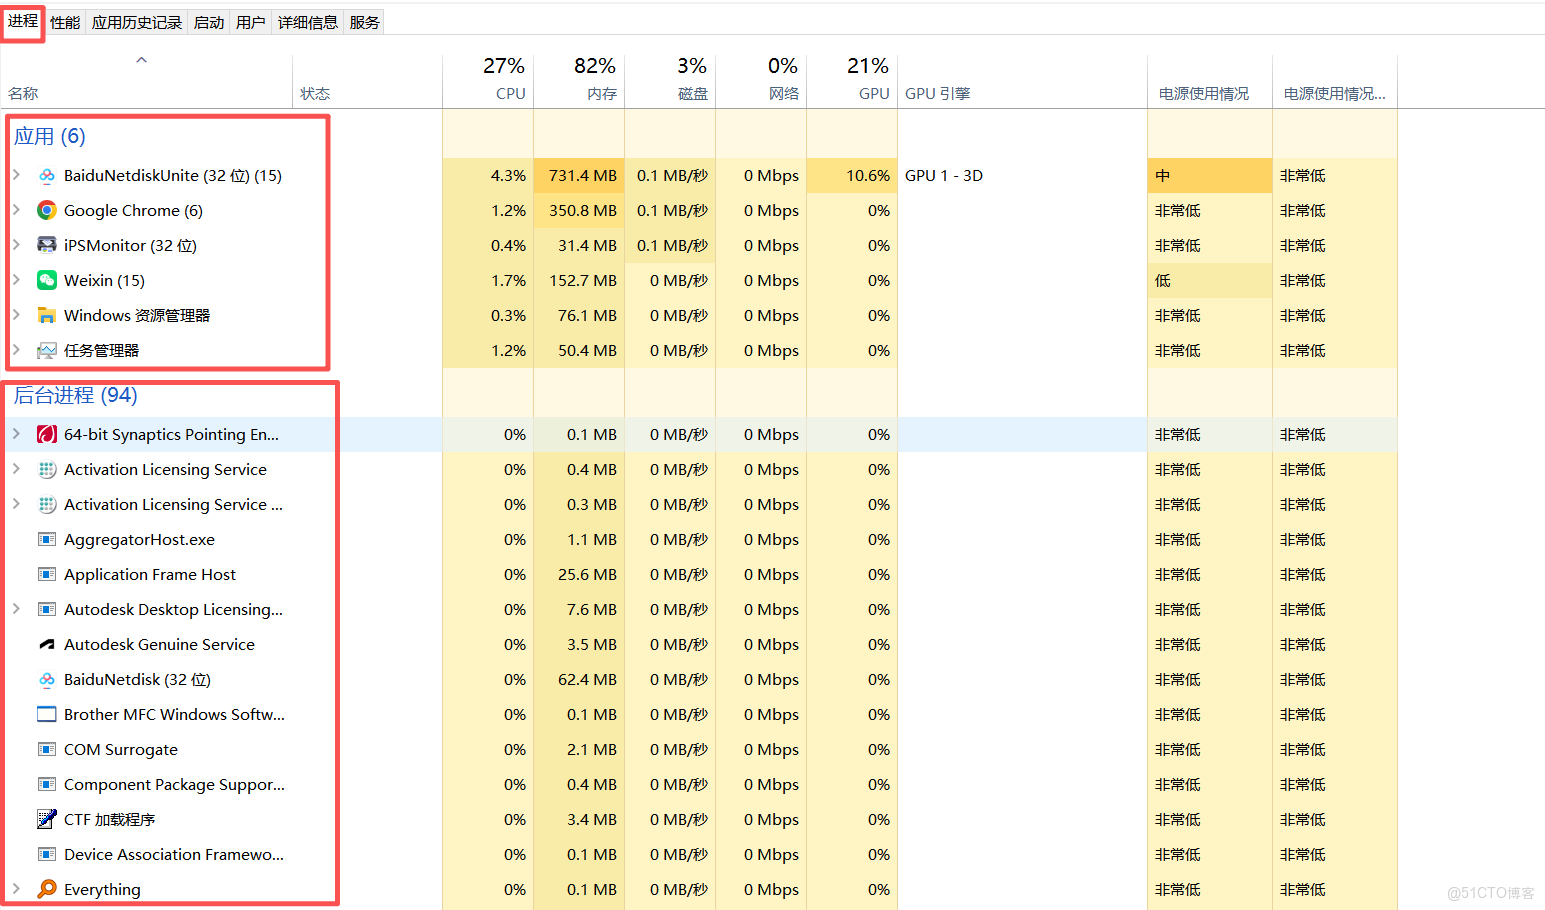The height and width of the screenshot is (910, 1545).
Task: Sort processes by the 网络 column
Action: click(x=761, y=80)
